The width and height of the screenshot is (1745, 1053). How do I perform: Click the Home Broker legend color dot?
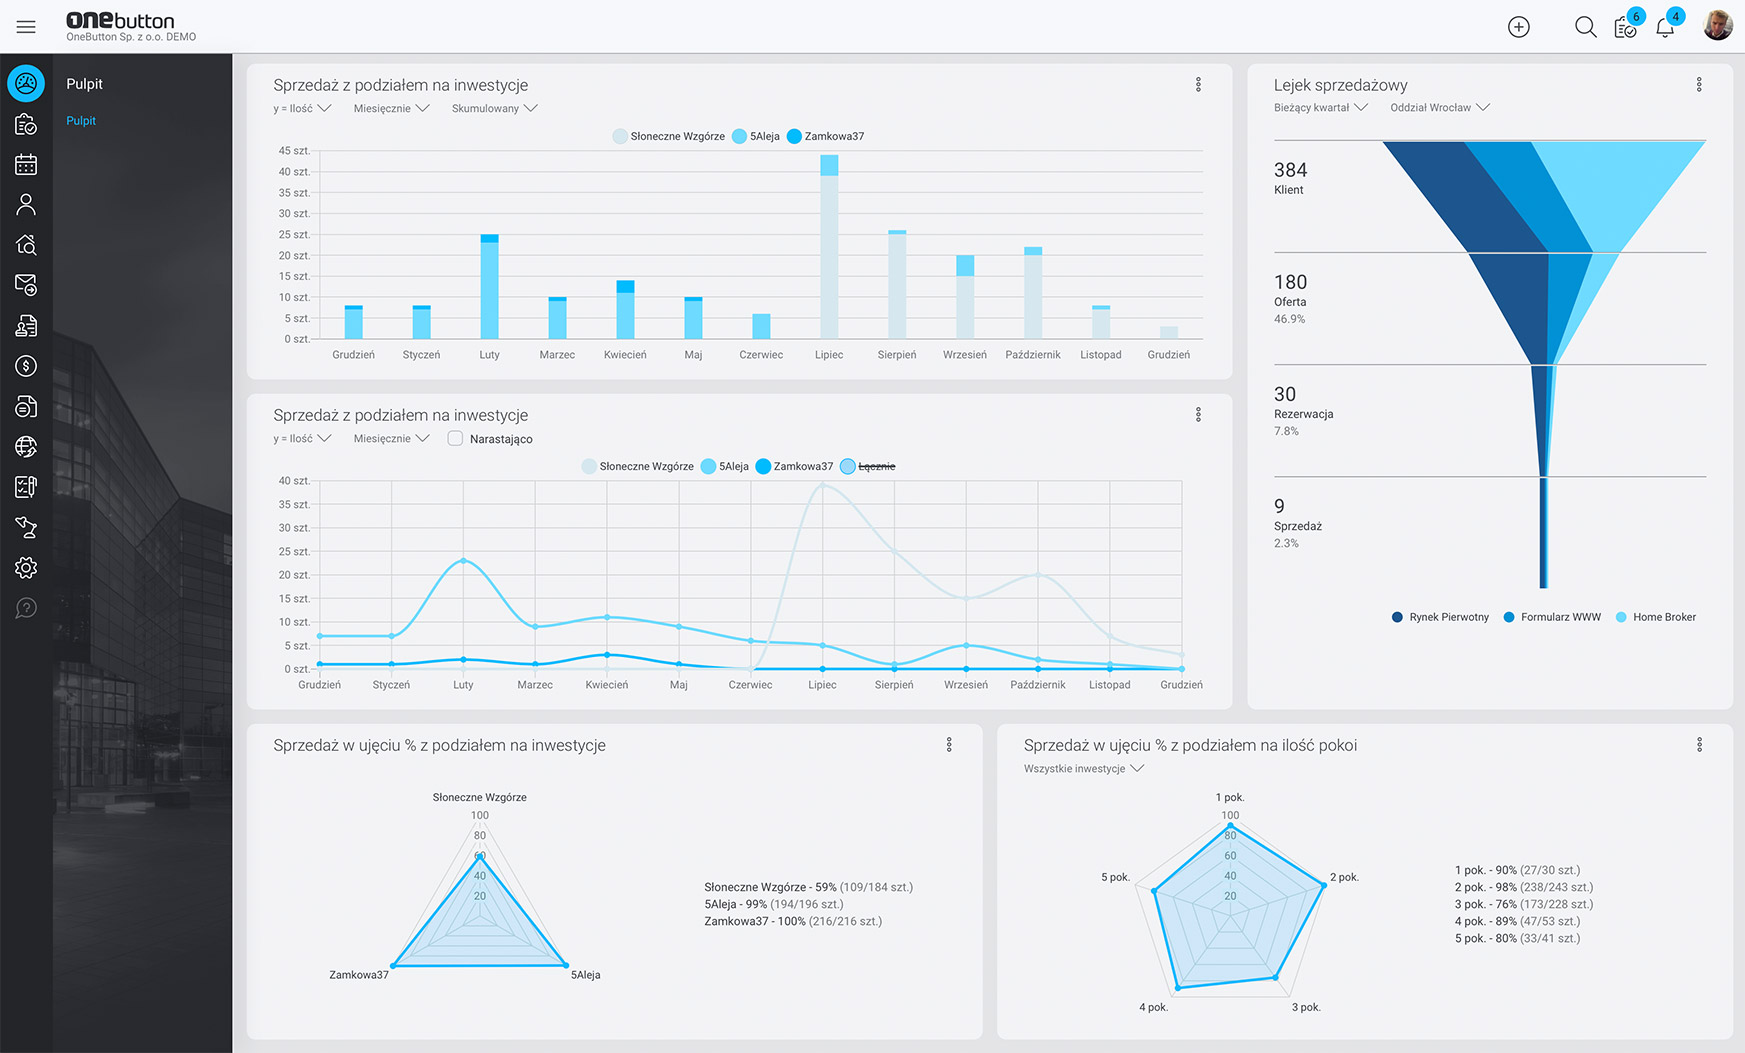(1621, 617)
